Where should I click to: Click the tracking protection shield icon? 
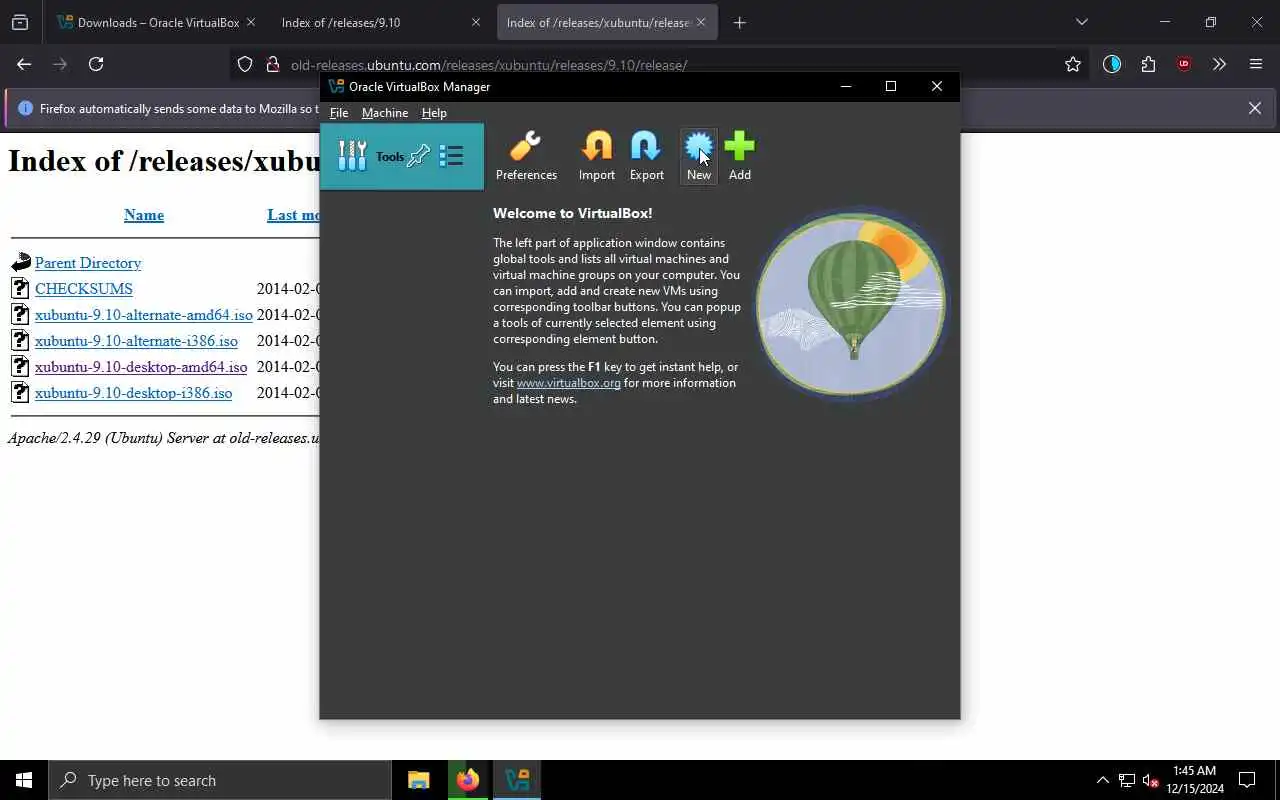245,65
